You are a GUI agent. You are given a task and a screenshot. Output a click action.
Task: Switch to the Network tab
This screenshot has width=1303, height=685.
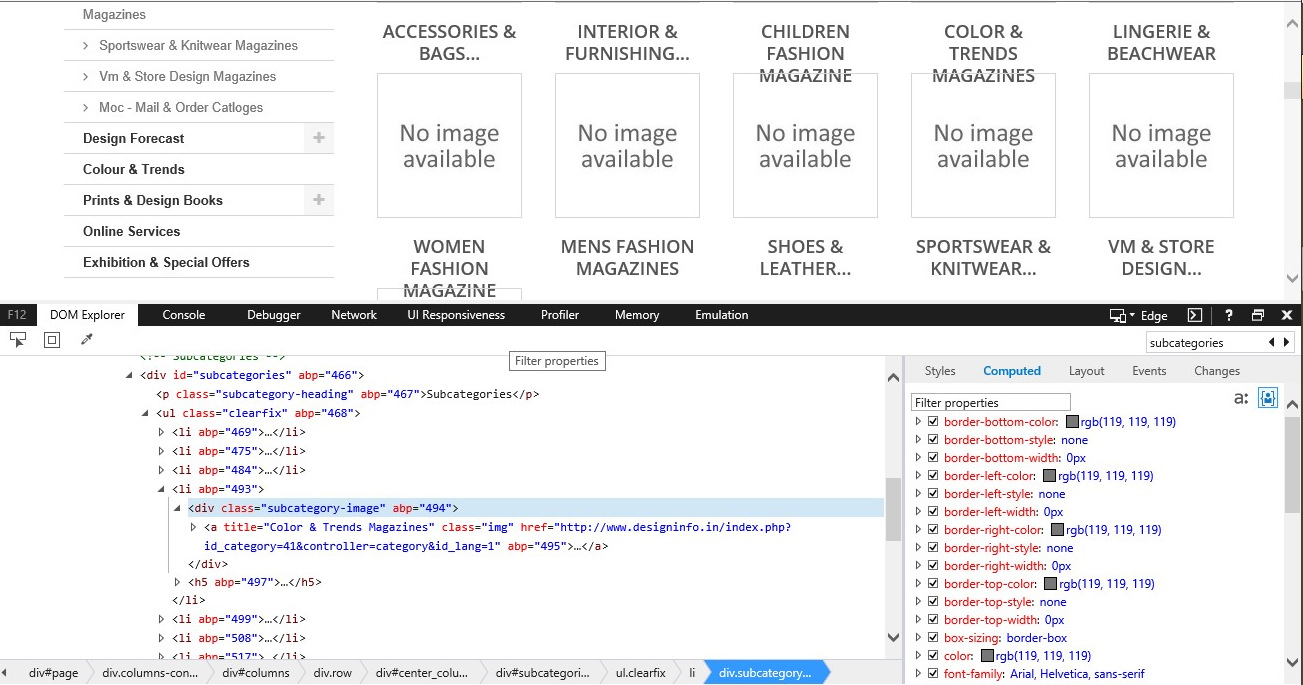[354, 315]
